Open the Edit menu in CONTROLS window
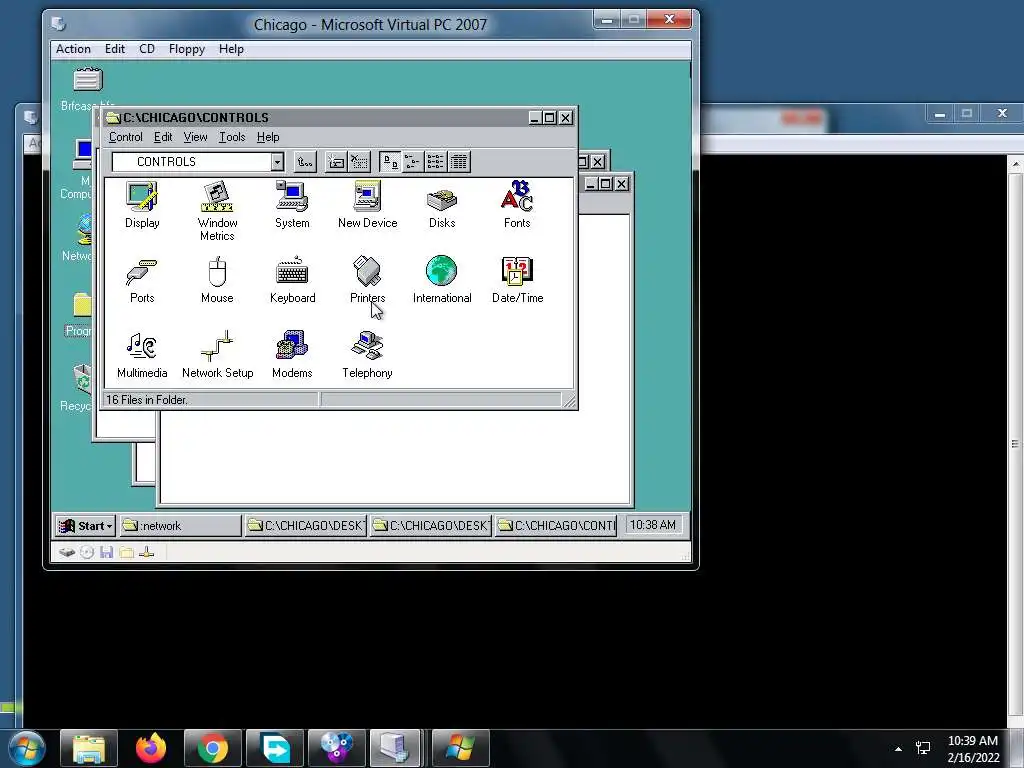1024x768 pixels. [x=163, y=137]
